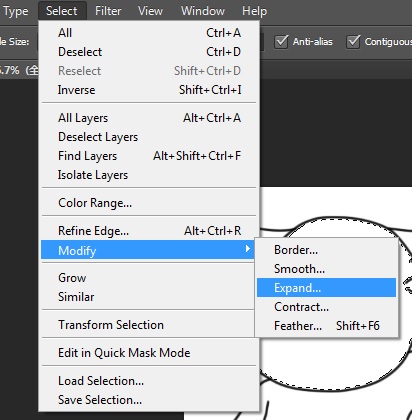Viewport: 412px width, 420px height.
Task: Open the Window menu
Action: click(x=203, y=11)
